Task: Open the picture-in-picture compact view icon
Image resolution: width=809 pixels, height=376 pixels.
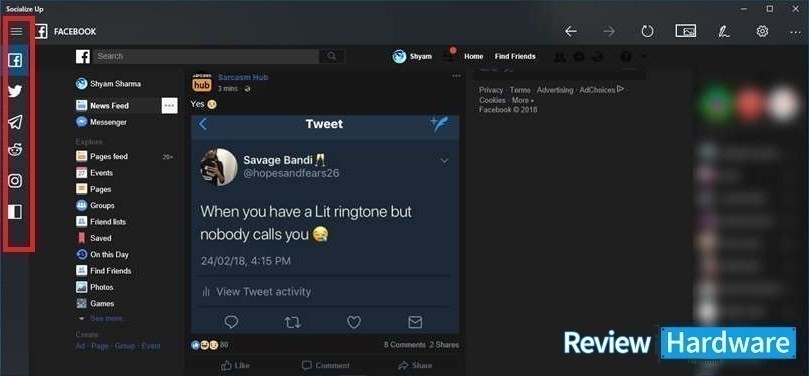Action: [686, 31]
